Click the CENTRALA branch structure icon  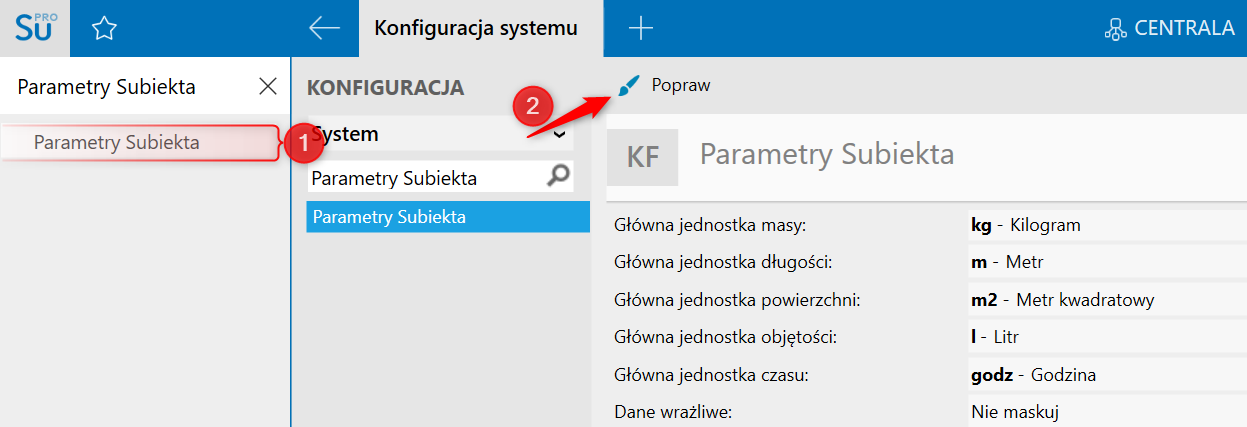click(x=1115, y=29)
